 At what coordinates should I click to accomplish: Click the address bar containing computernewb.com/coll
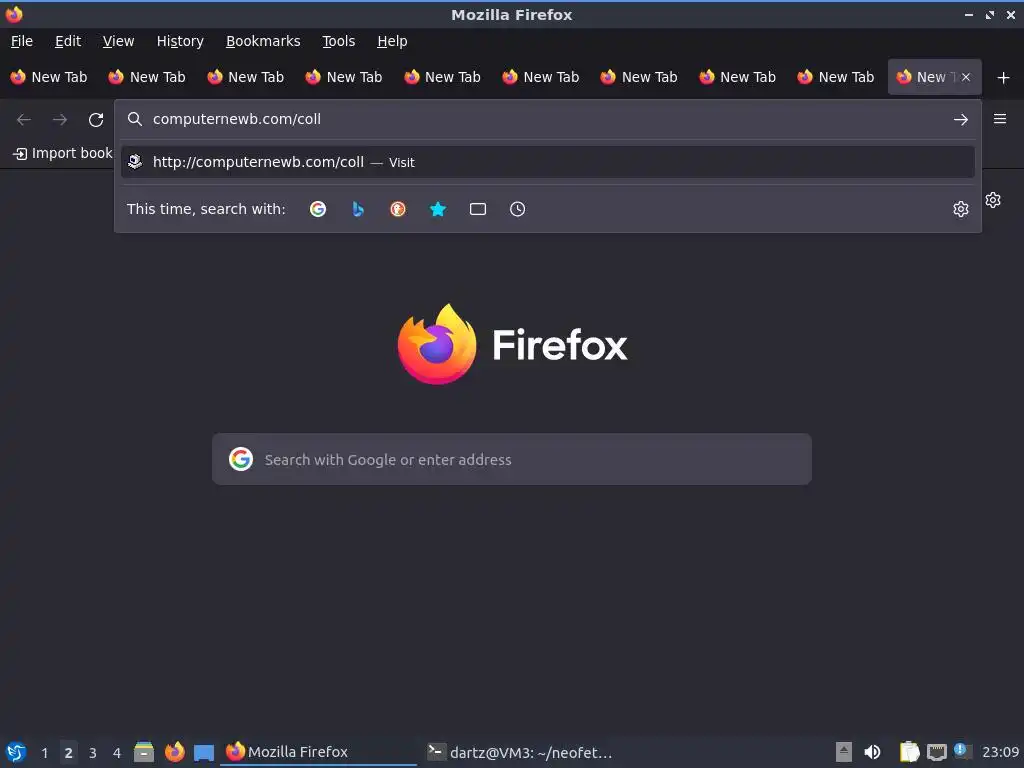[547, 119]
